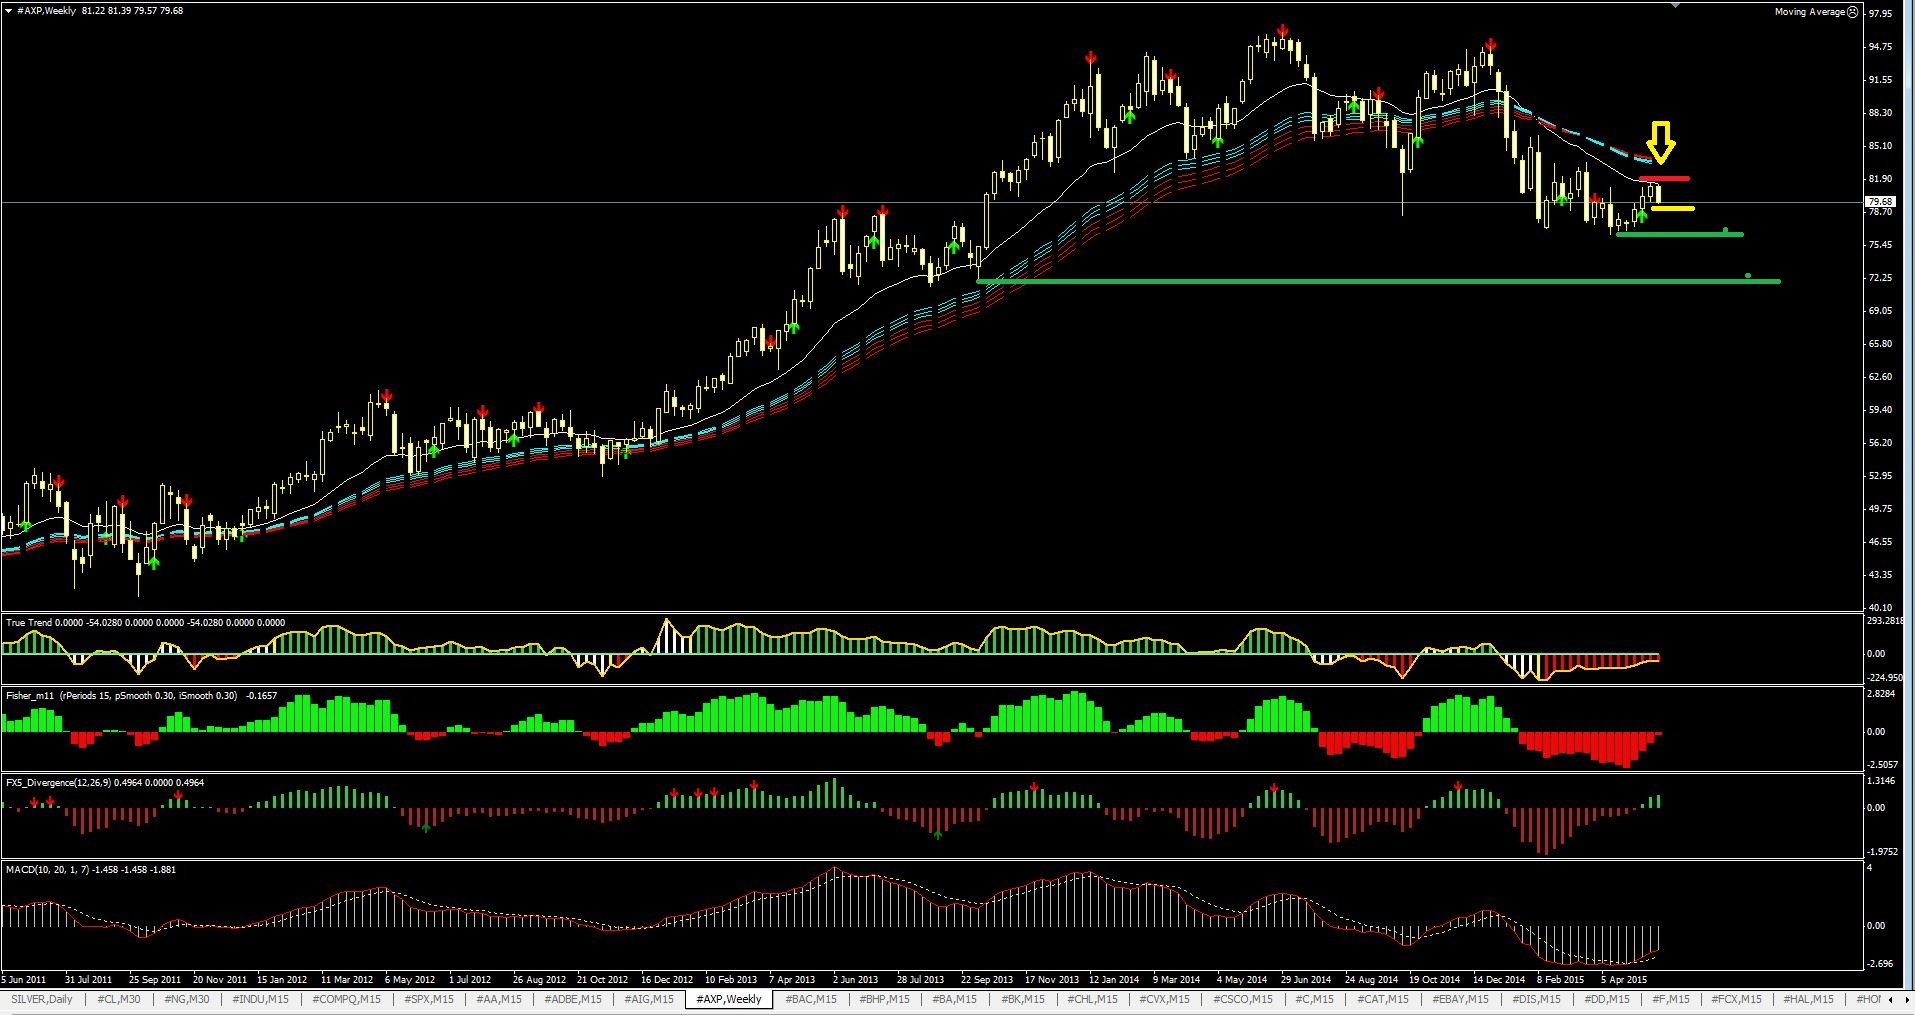Go to the #INDU,M15 chart tab
Viewport: 1915px width, 1015px height.
point(260,999)
